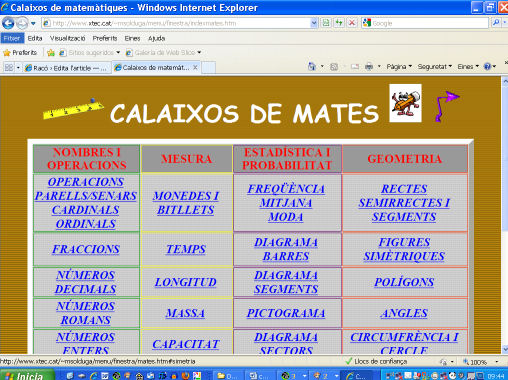Screen dimensions: 508x380
Task: Click the printer icon
Action: (369, 67)
